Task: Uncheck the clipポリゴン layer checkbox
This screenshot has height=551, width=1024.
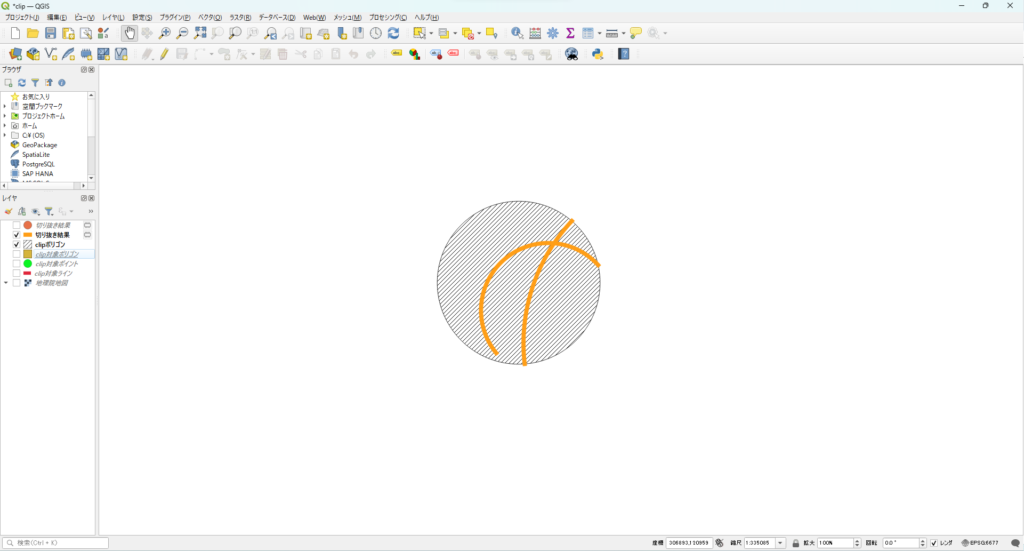Action: pyautogui.click(x=16, y=244)
